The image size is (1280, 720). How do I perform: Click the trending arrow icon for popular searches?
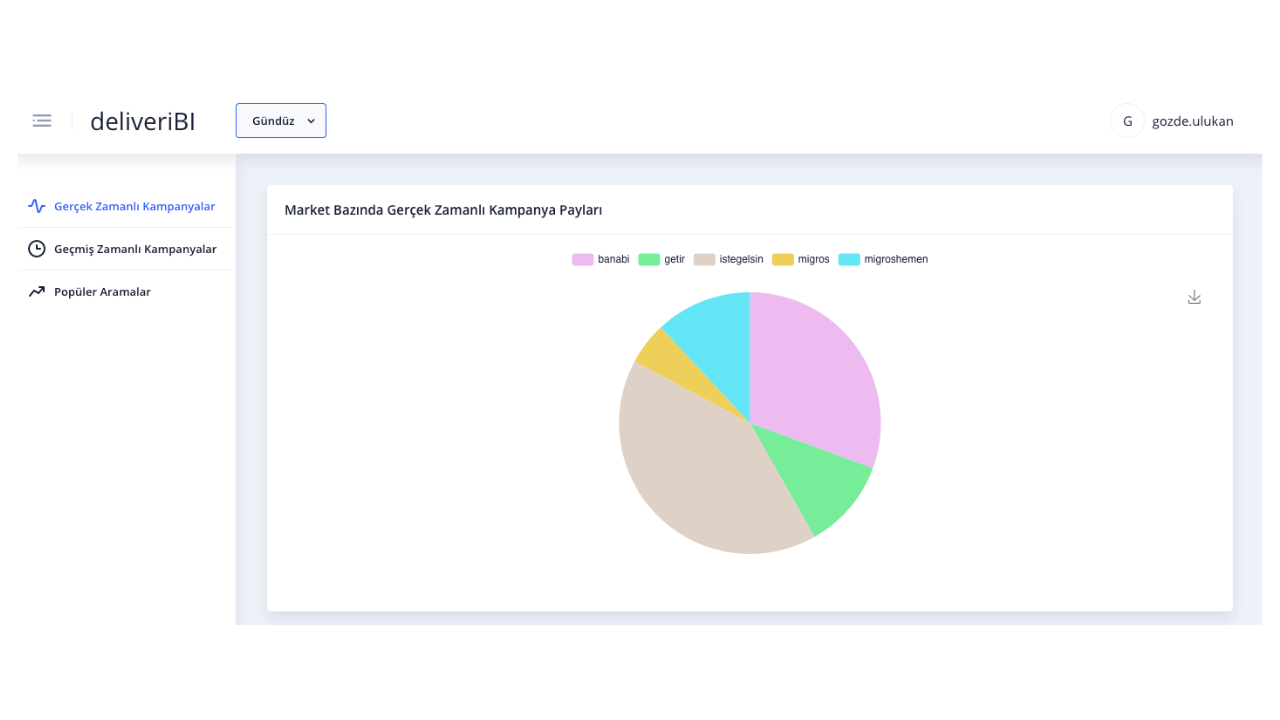point(37,292)
